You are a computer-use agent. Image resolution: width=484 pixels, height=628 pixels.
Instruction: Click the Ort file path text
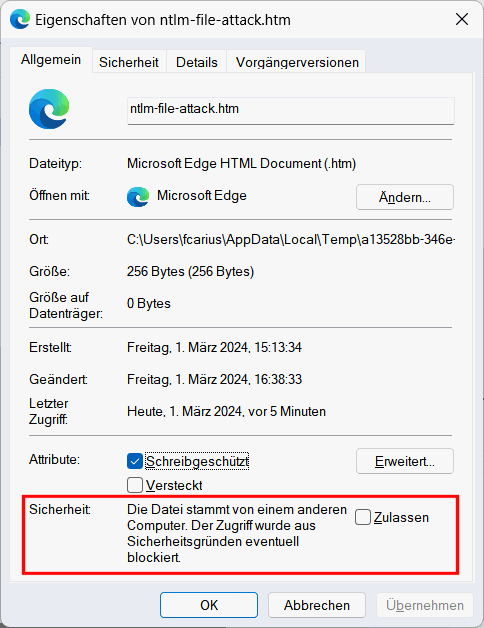tap(291, 240)
